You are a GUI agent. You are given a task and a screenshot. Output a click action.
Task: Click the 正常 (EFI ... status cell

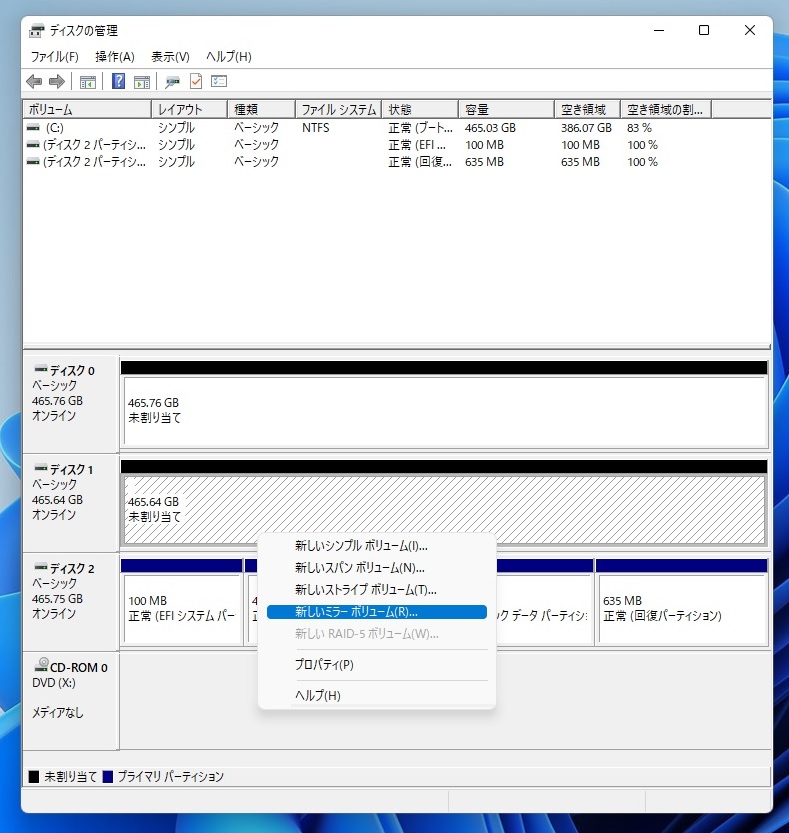coord(417,144)
